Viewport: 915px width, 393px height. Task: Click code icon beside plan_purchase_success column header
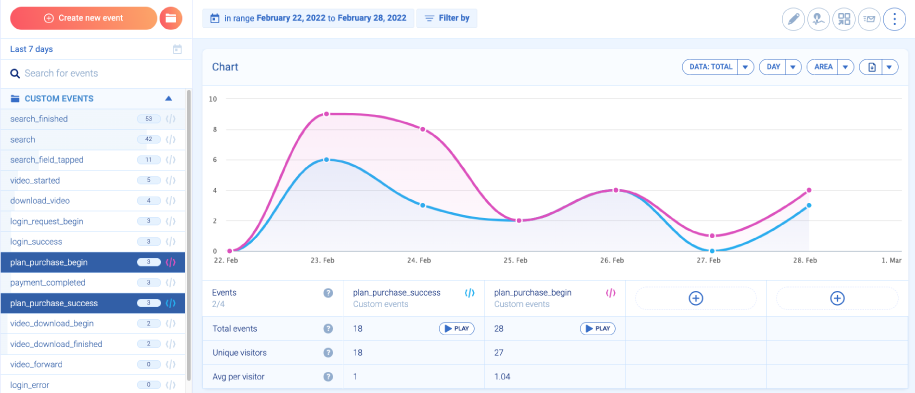pyautogui.click(x=469, y=293)
